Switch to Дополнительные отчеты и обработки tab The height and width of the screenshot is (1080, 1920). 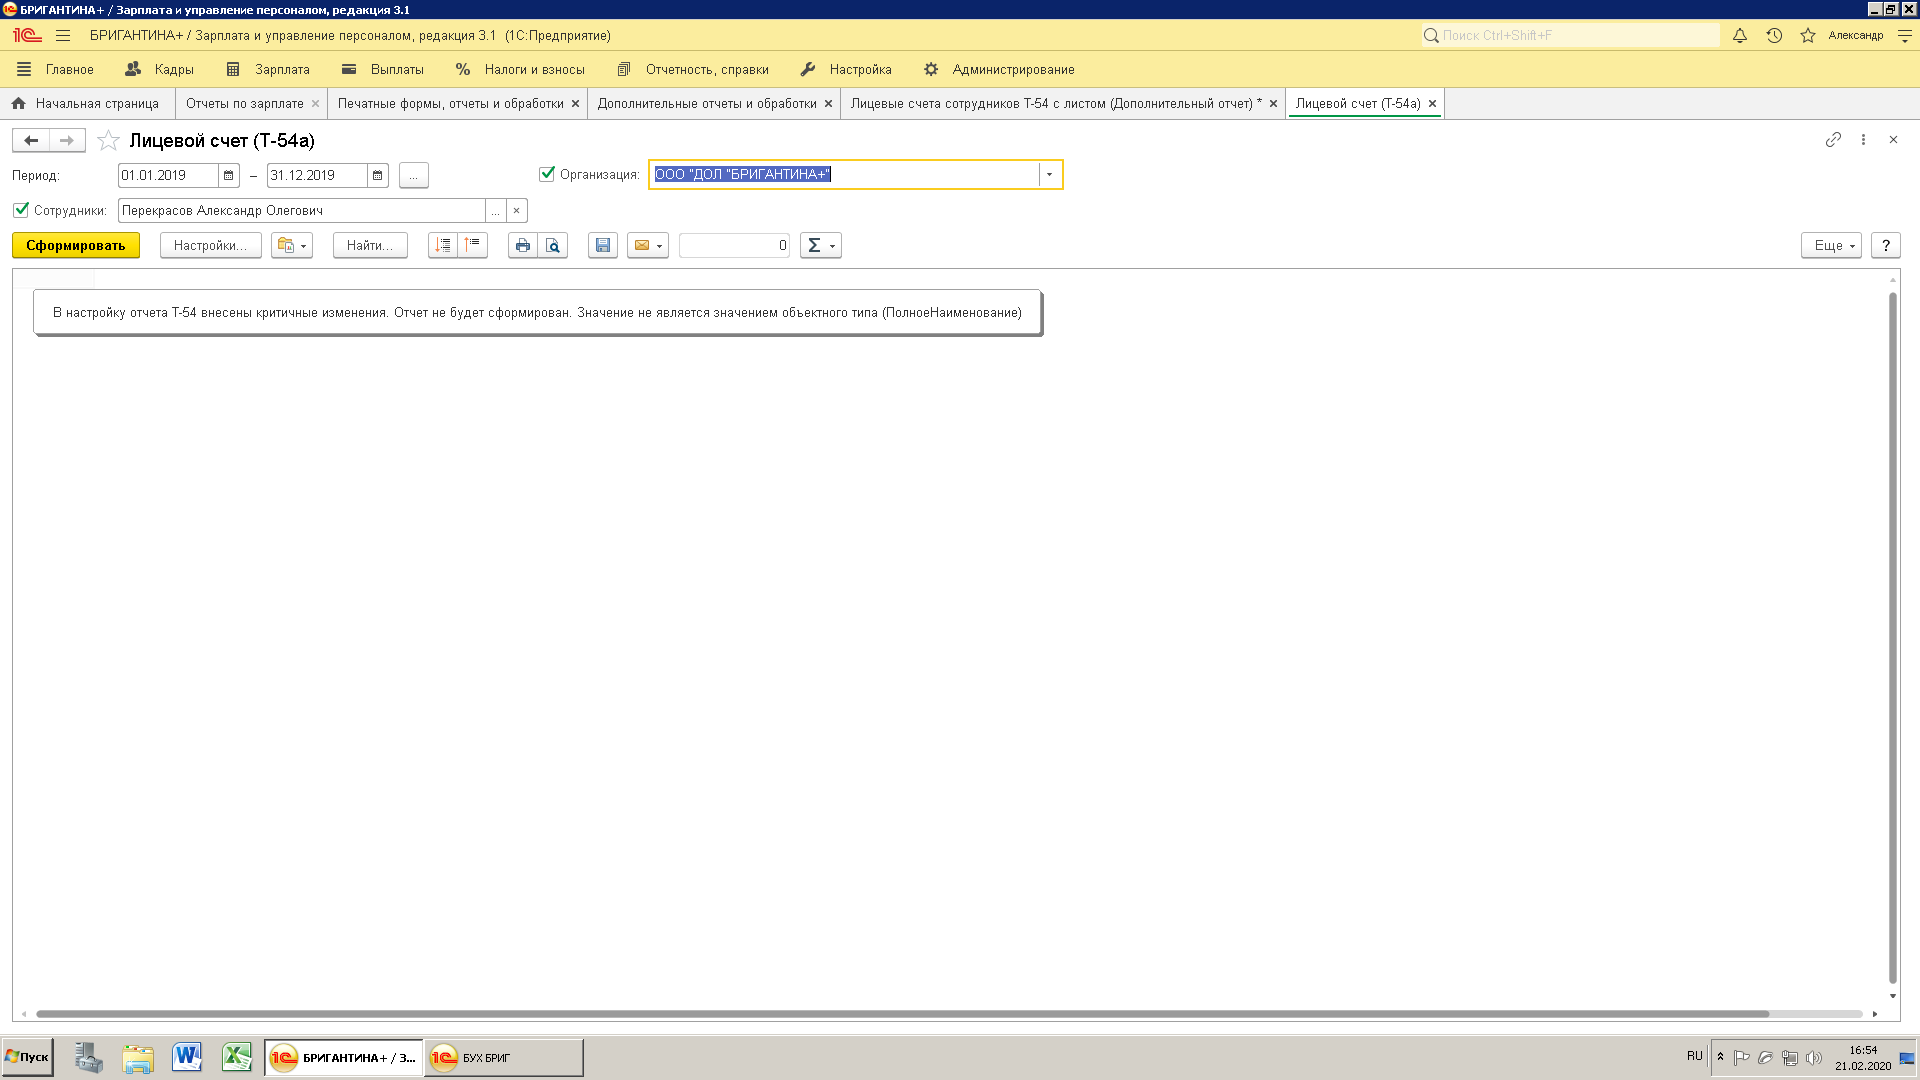707,103
